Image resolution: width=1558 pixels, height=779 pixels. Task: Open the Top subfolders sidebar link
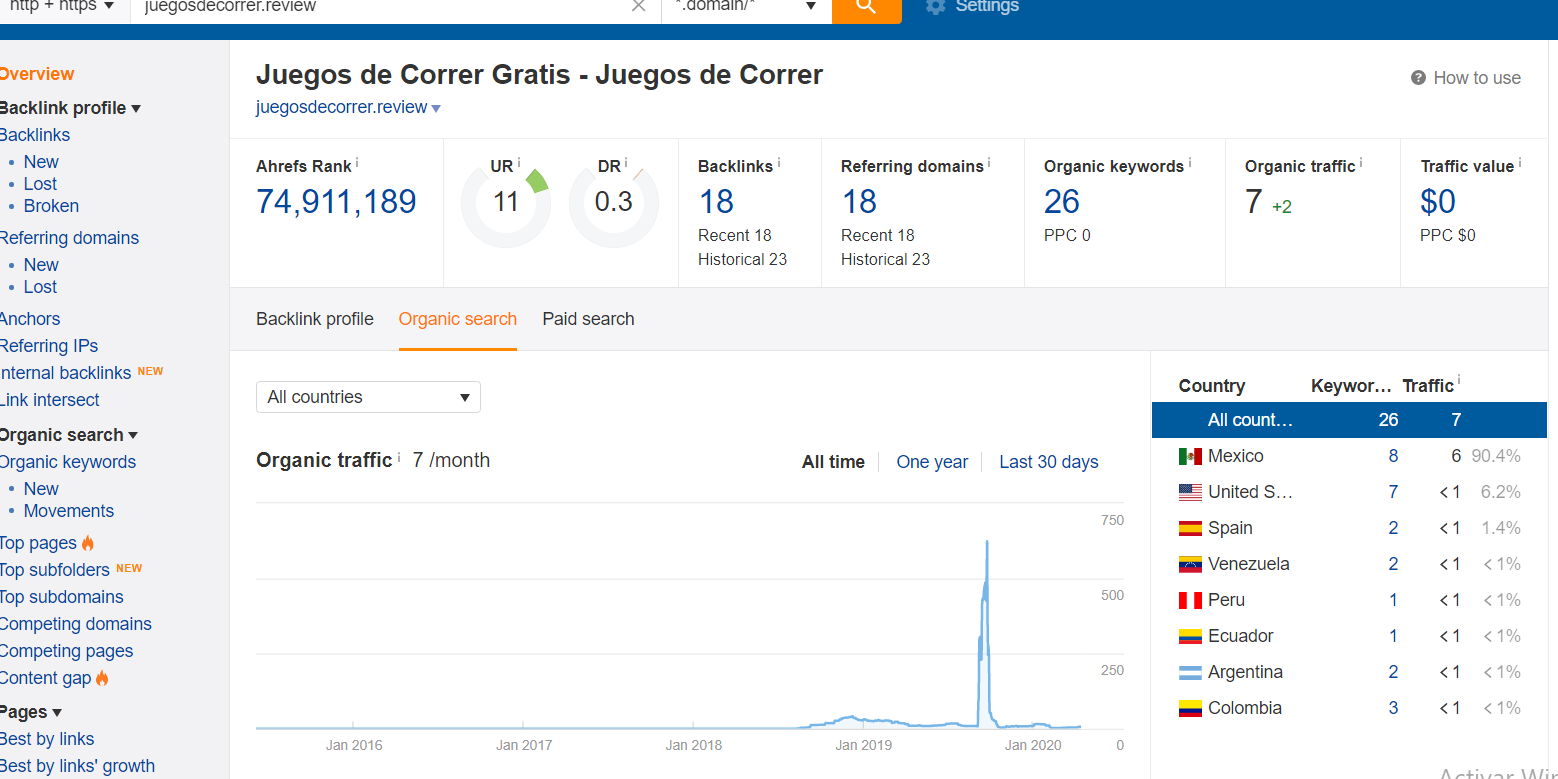pyautogui.click(x=55, y=570)
